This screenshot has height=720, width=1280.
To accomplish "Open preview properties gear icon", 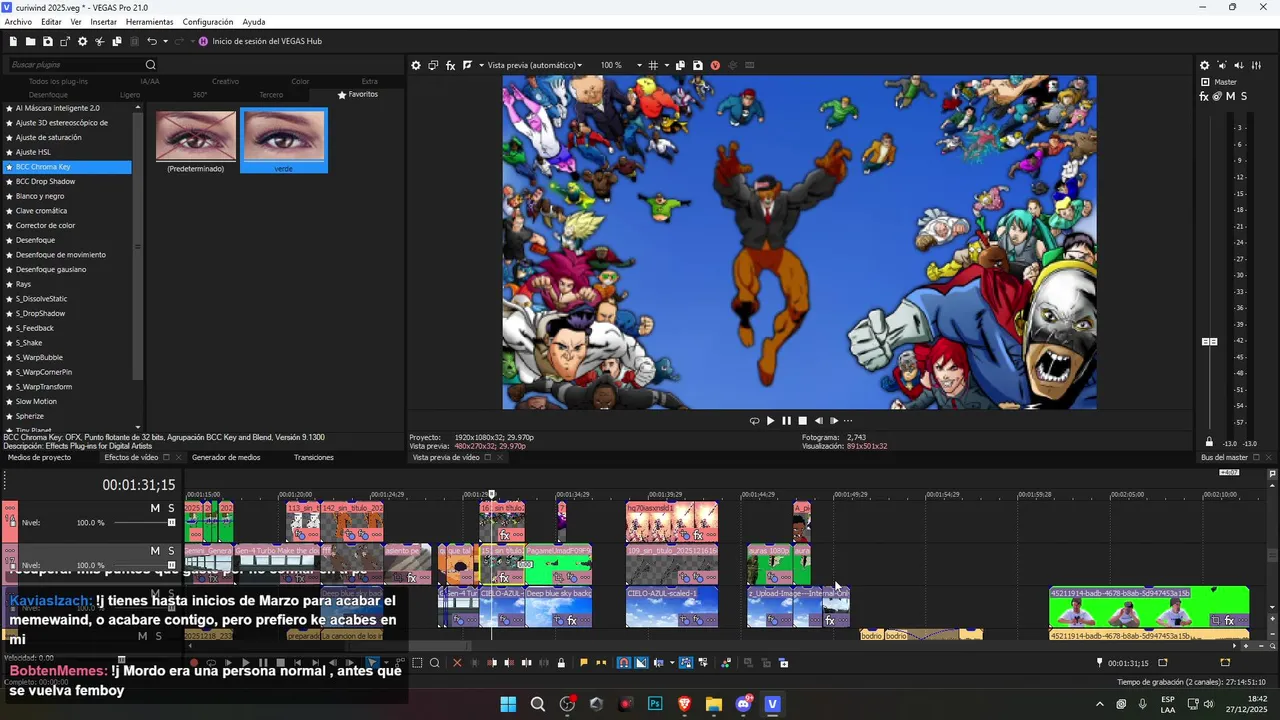I will [x=416, y=65].
